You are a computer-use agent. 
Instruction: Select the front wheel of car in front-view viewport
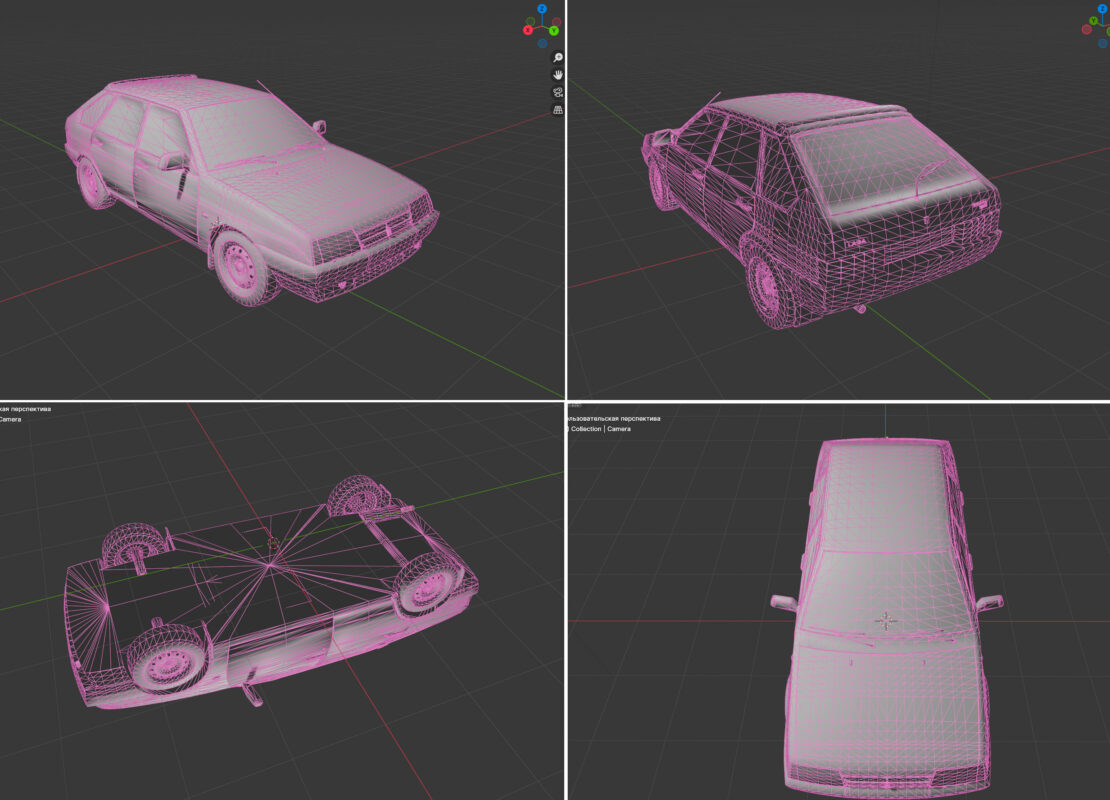click(241, 266)
